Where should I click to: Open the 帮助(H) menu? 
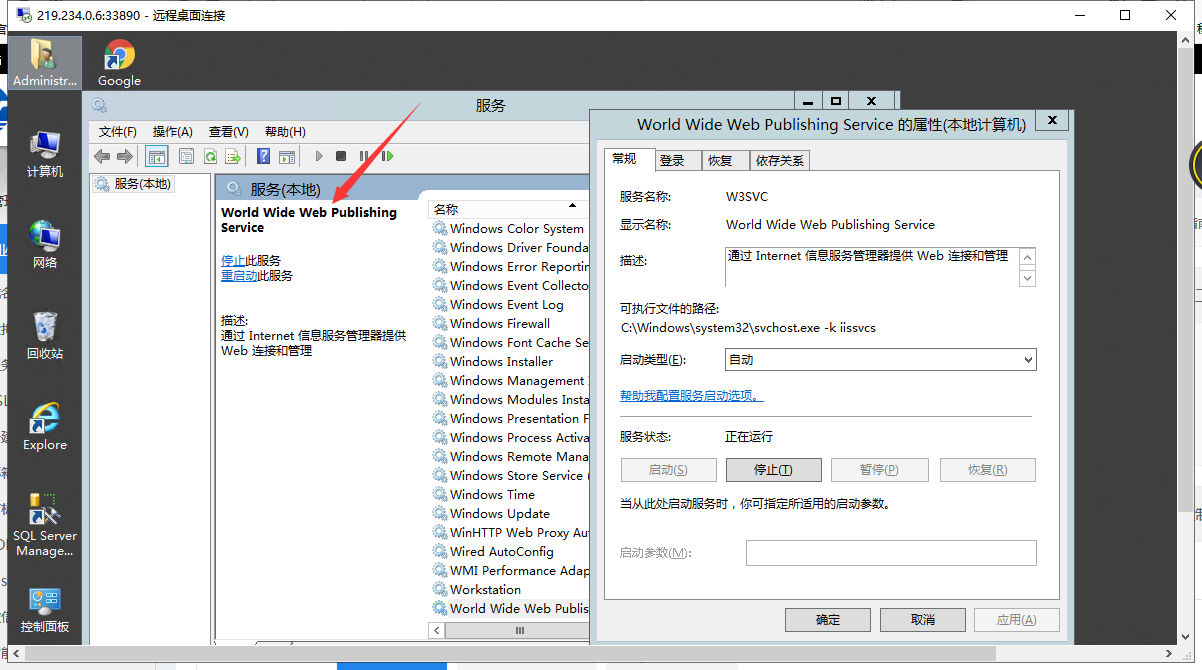click(x=285, y=132)
